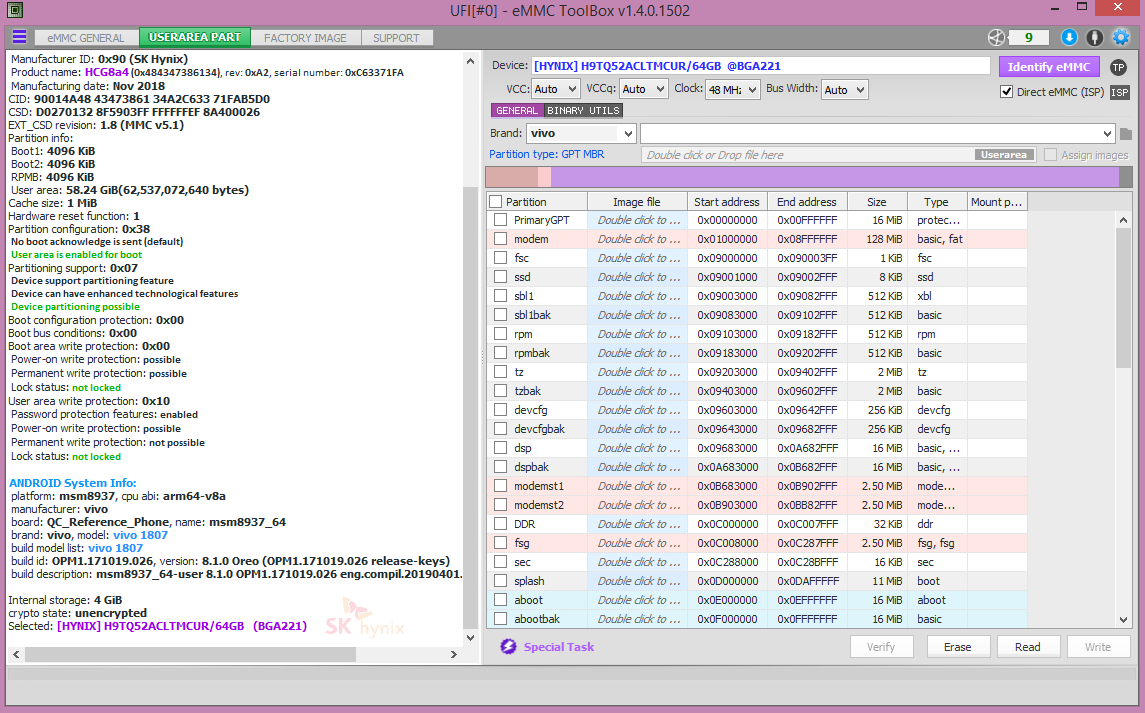Open the VCC voltage dropdown

tap(555, 89)
